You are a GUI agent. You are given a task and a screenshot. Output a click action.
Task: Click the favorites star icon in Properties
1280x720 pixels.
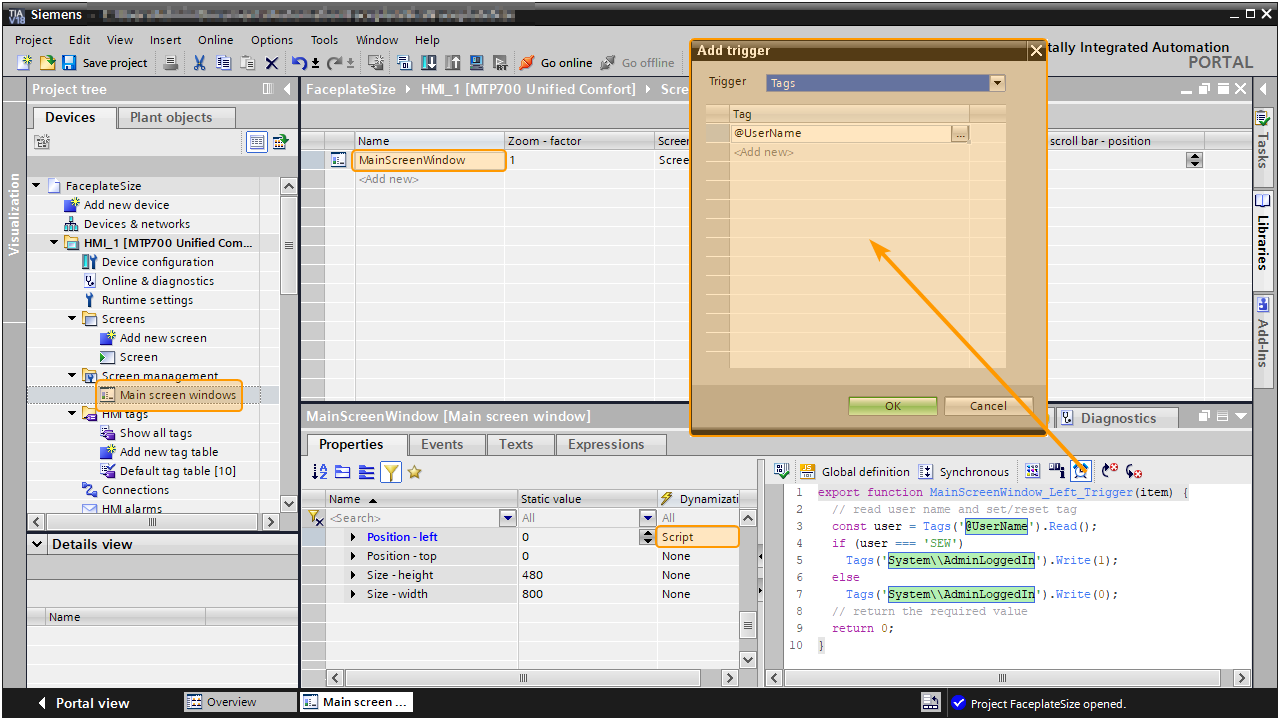pyautogui.click(x=414, y=472)
